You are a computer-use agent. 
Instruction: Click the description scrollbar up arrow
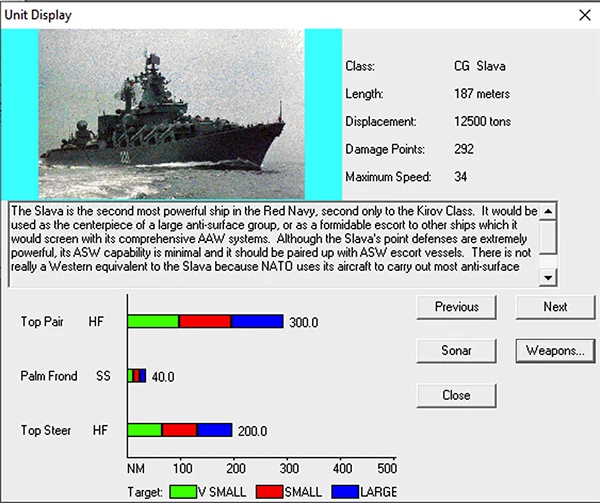(548, 211)
